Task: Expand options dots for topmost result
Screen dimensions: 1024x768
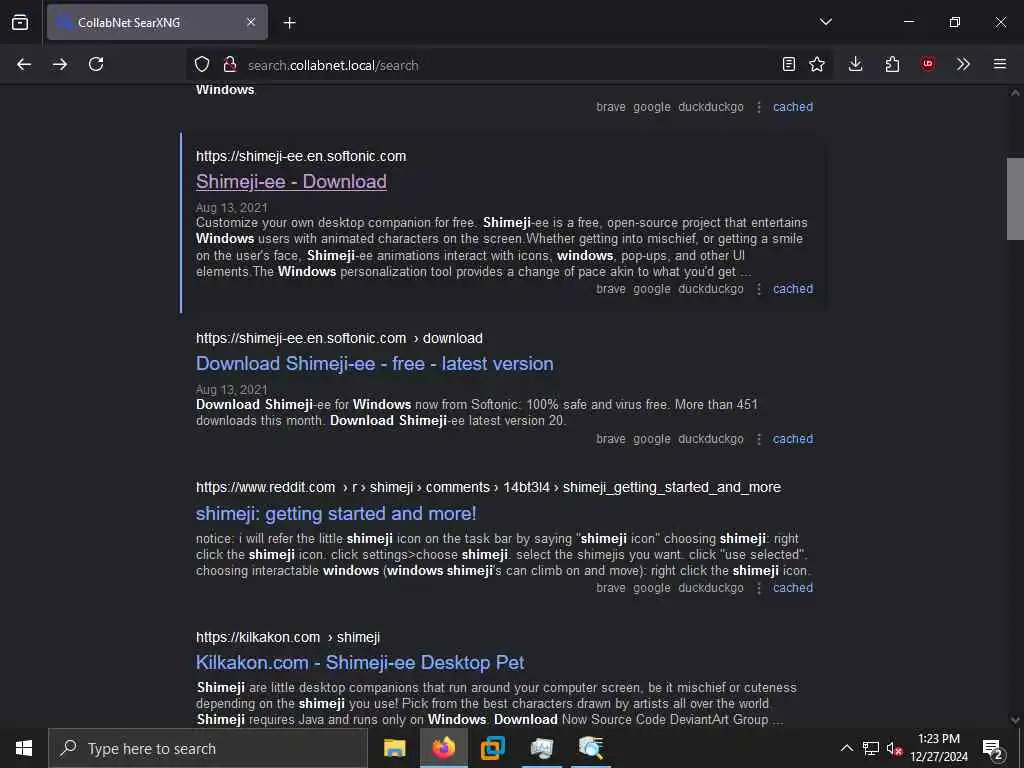Action: (759, 107)
